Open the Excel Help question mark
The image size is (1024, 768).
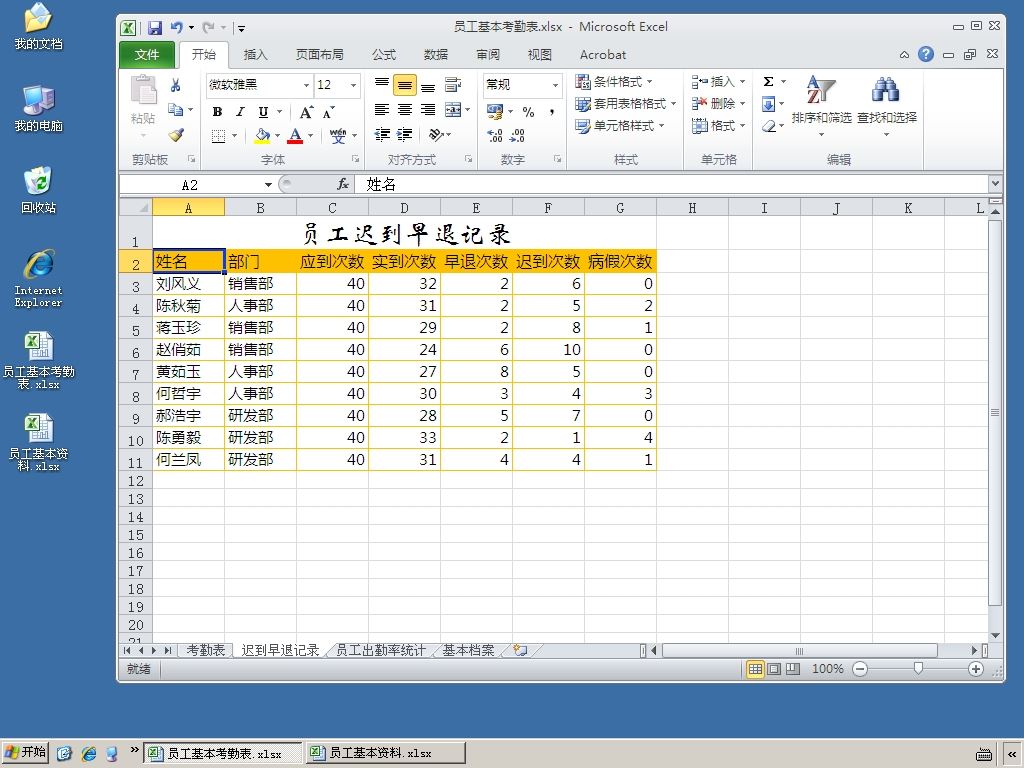tap(925, 54)
